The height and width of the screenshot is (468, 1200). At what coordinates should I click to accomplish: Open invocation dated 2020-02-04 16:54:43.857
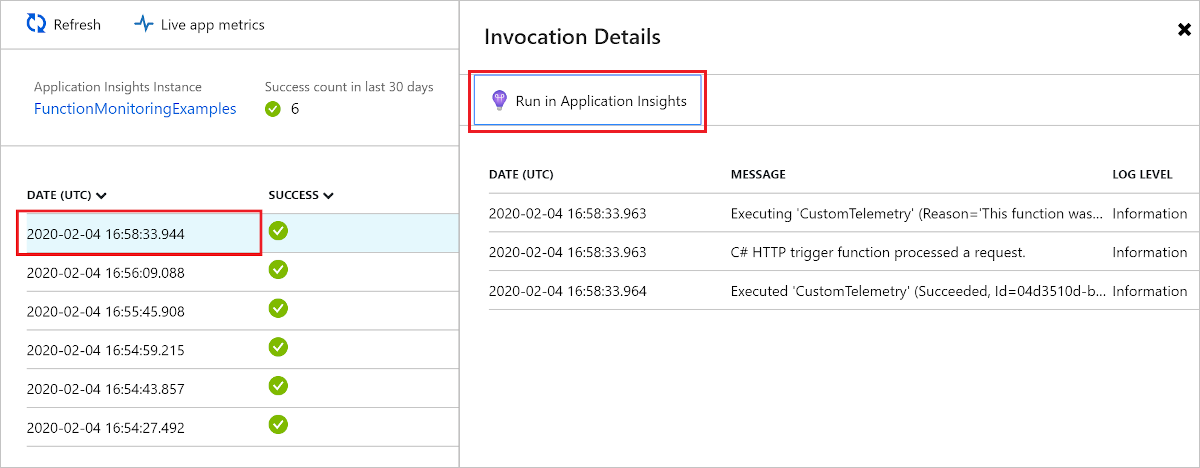105,389
